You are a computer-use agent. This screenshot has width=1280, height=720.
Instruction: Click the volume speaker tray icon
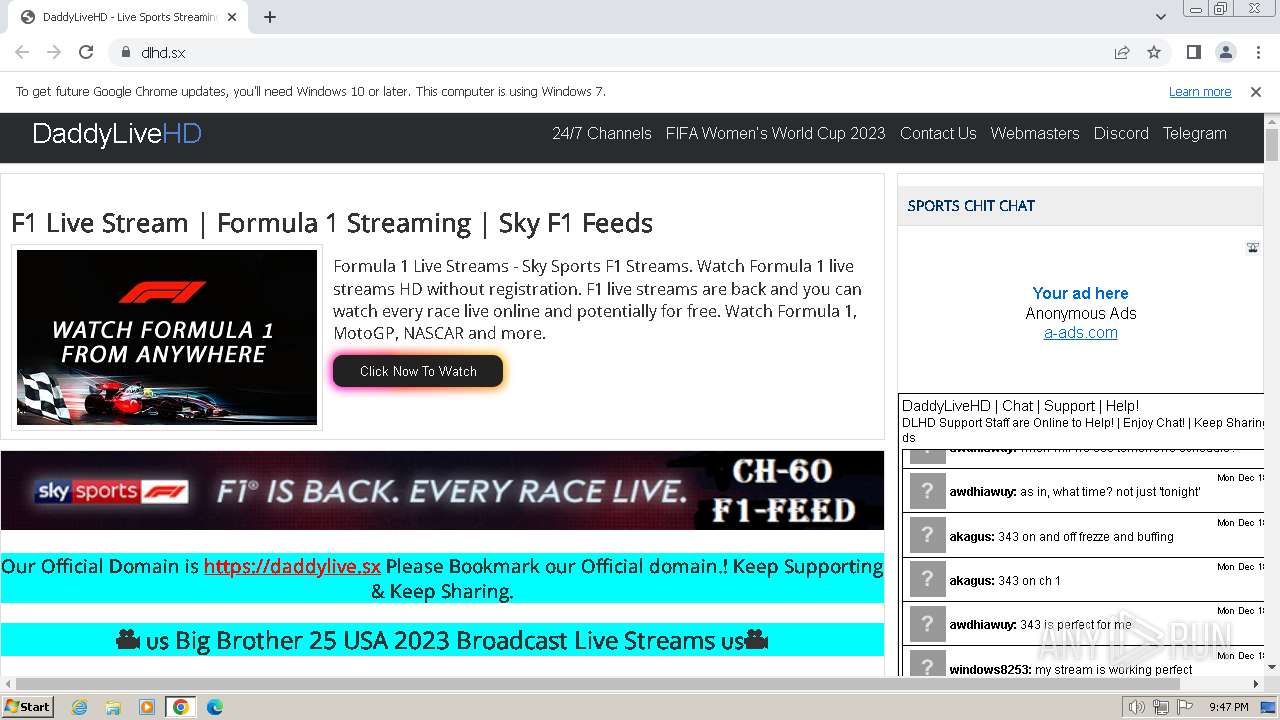point(1137,707)
